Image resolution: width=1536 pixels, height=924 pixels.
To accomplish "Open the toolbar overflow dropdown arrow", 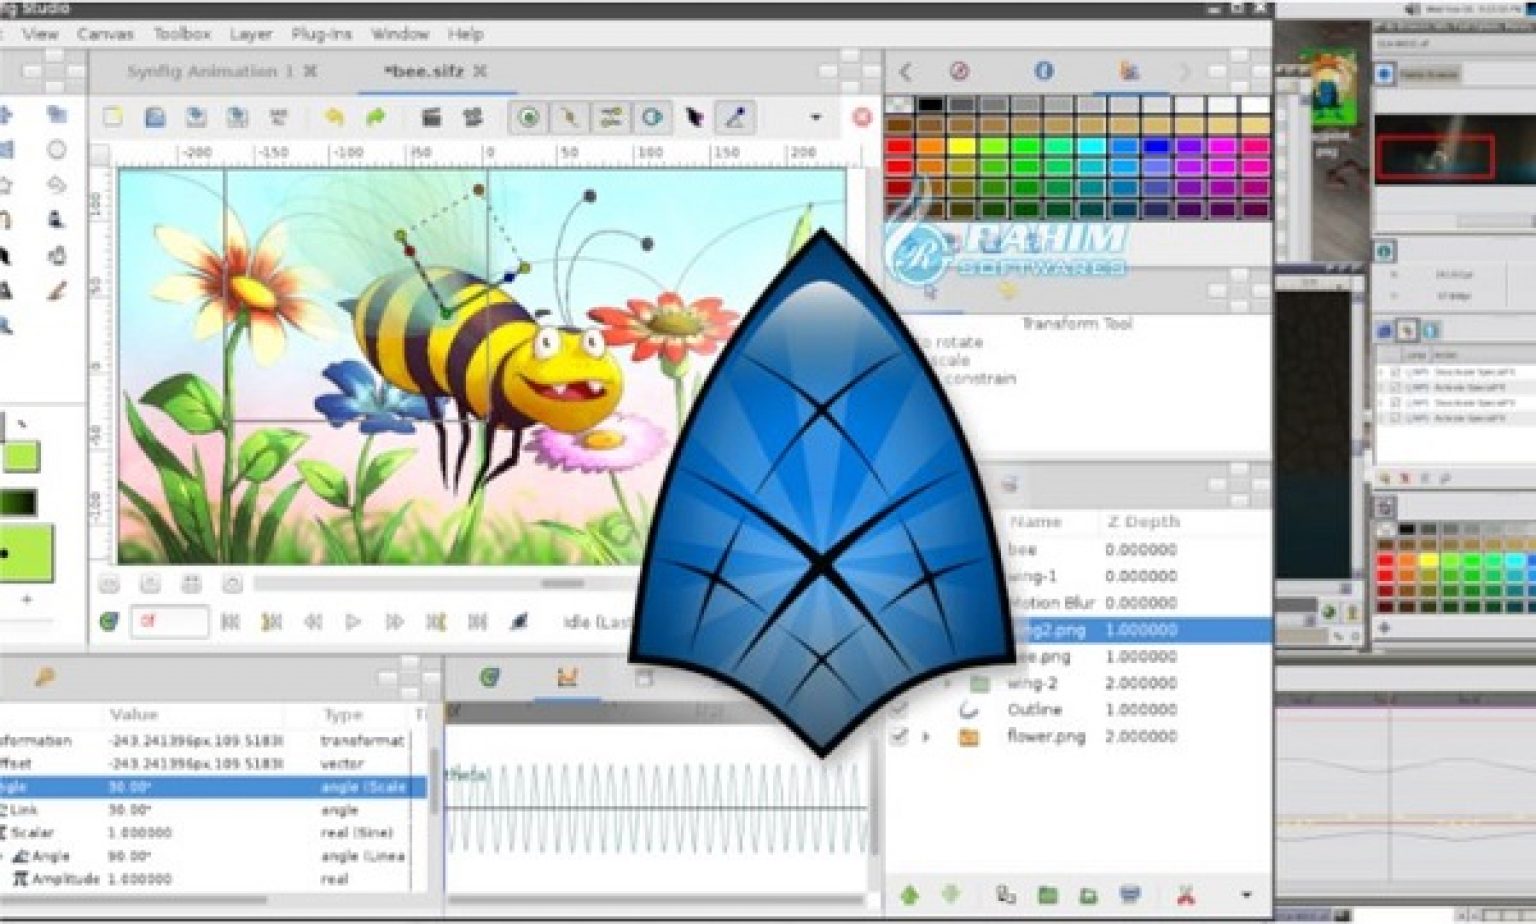I will point(815,119).
